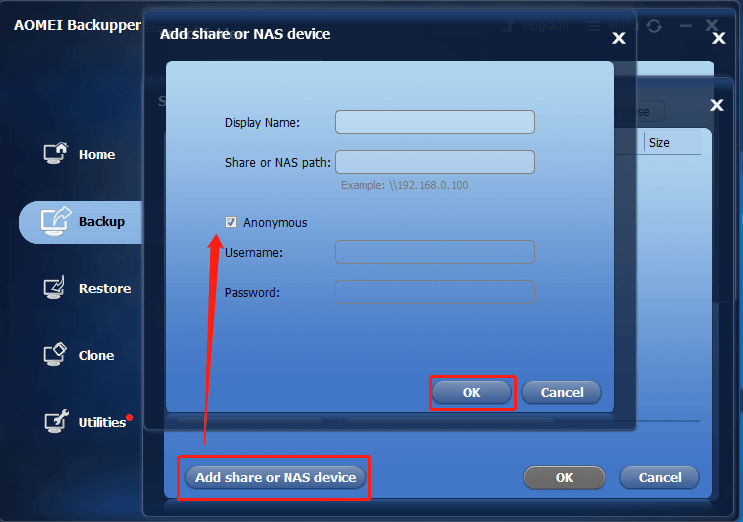Focus the Share or NAS path field
This screenshot has height=522, width=743.
435,162
